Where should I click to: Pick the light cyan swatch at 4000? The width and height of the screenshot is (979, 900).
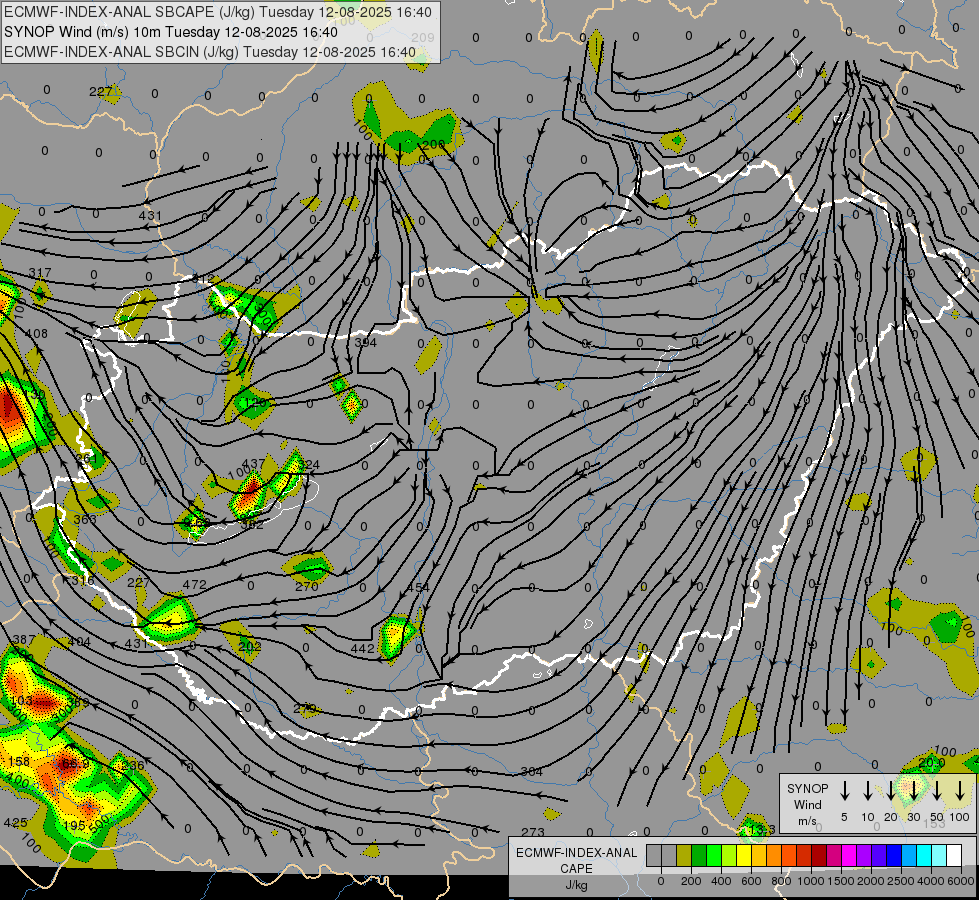pos(938,856)
